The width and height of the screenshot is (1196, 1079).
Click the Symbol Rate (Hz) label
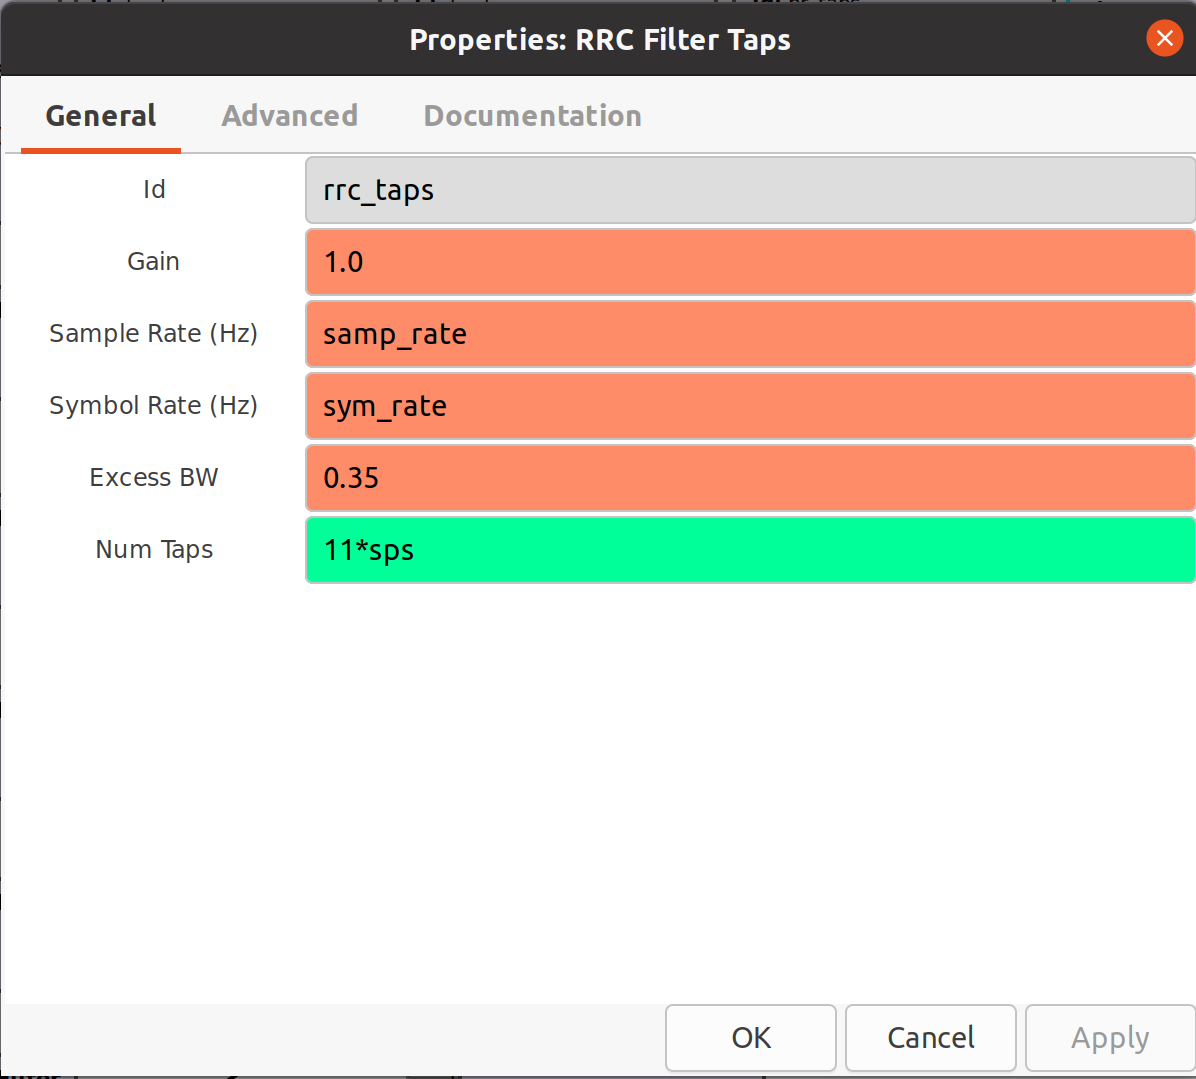tap(153, 405)
